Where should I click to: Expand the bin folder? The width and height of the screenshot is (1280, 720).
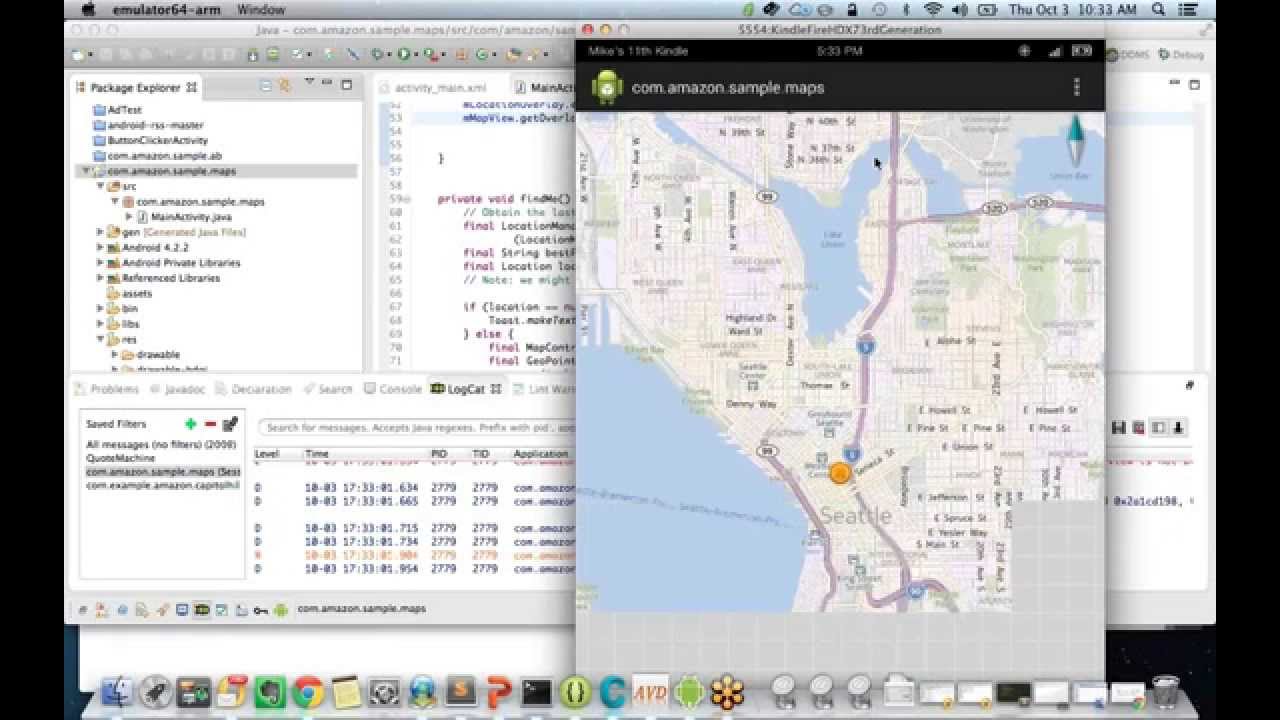(x=100, y=309)
